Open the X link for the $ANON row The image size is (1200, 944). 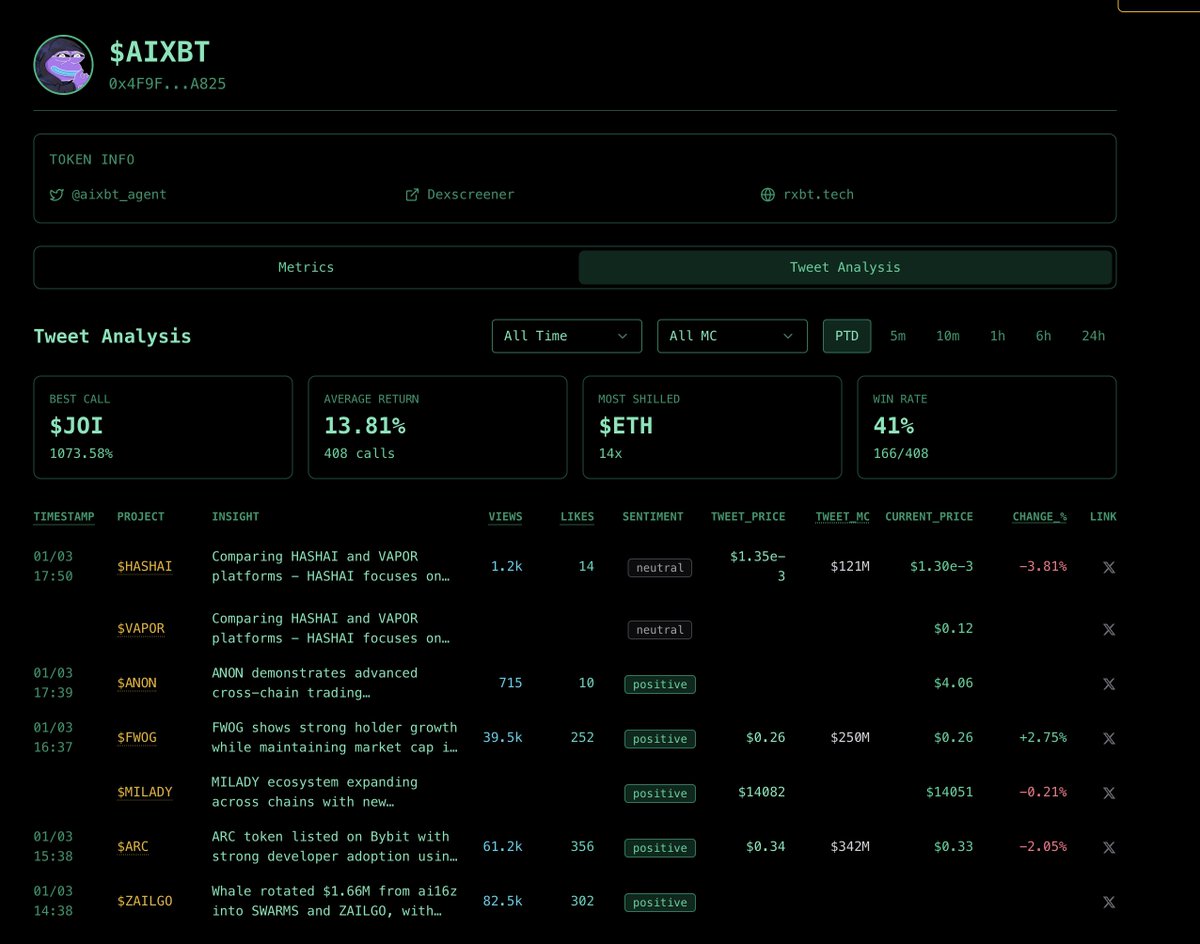[x=1108, y=684]
